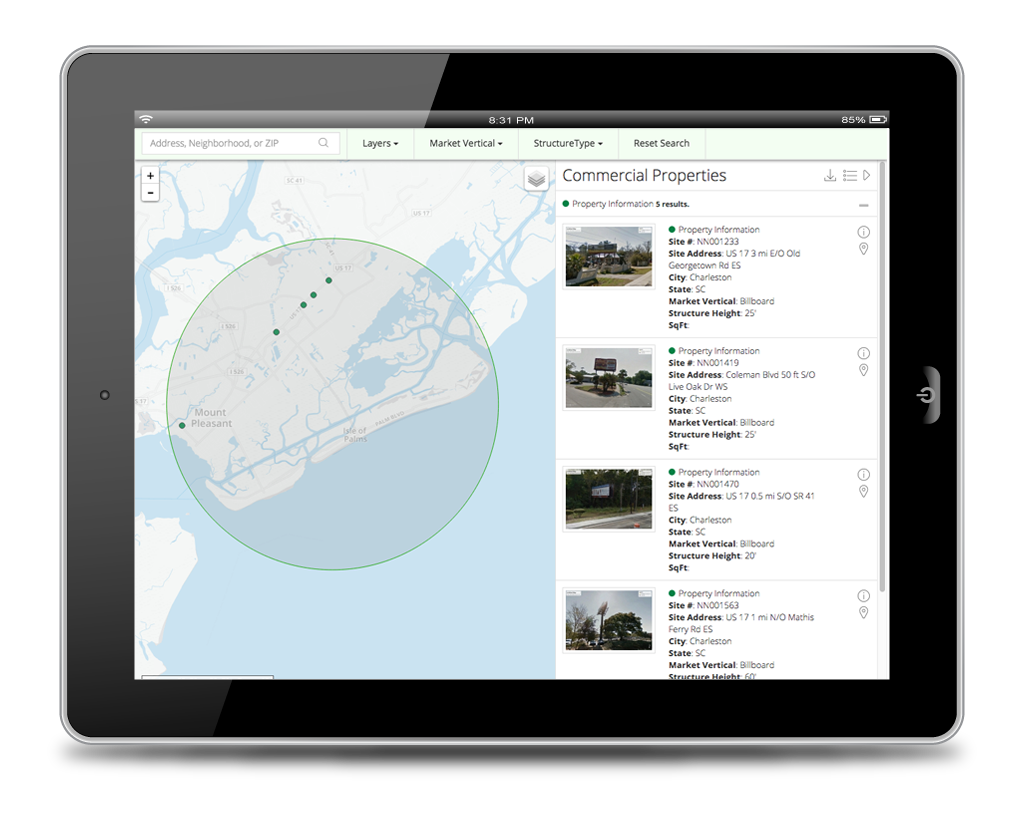Open the StructureType dropdown

568,144
